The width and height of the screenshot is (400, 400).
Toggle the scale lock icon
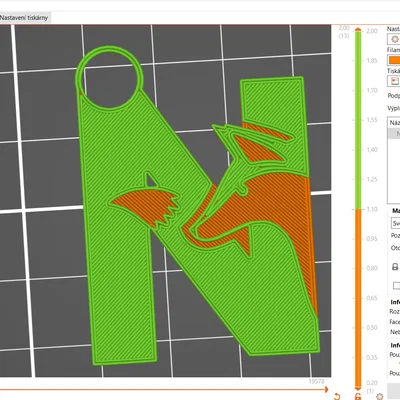(395, 267)
